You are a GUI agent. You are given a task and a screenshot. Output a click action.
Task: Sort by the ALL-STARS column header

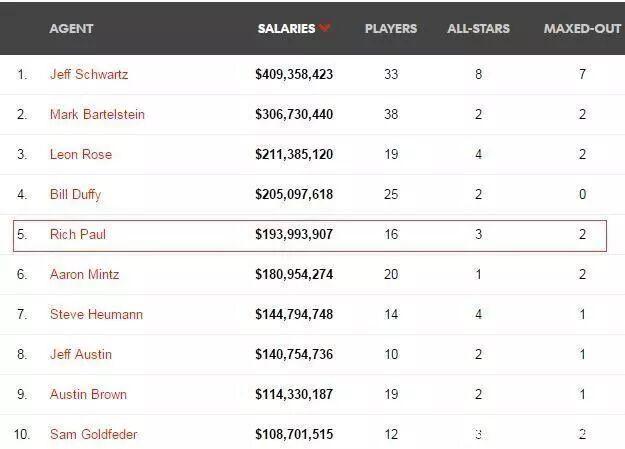tap(478, 29)
